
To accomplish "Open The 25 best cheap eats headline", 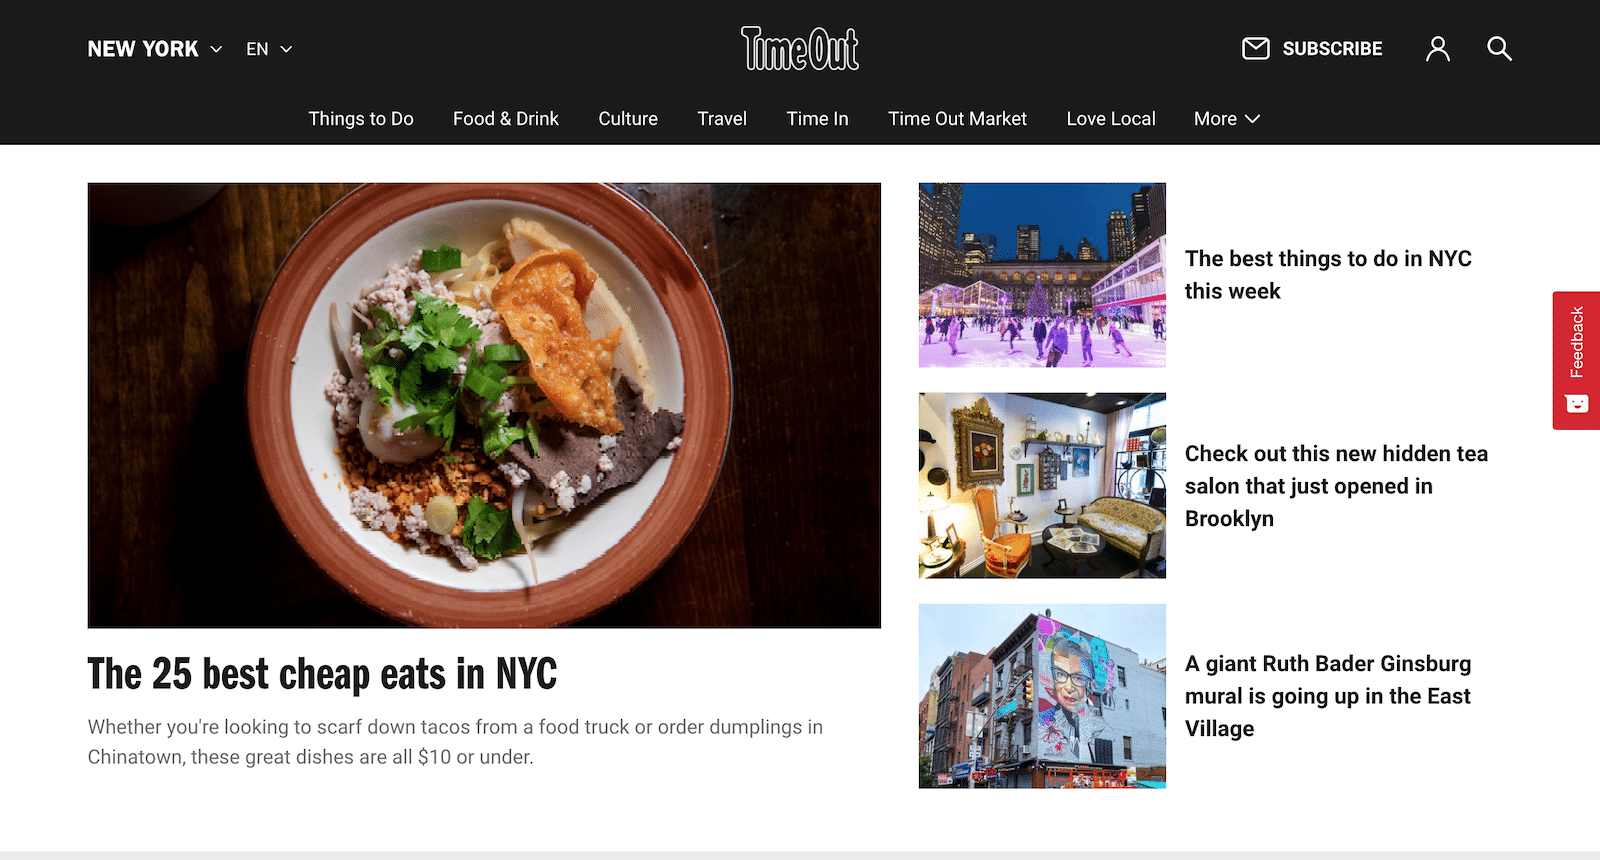I will coord(322,674).
